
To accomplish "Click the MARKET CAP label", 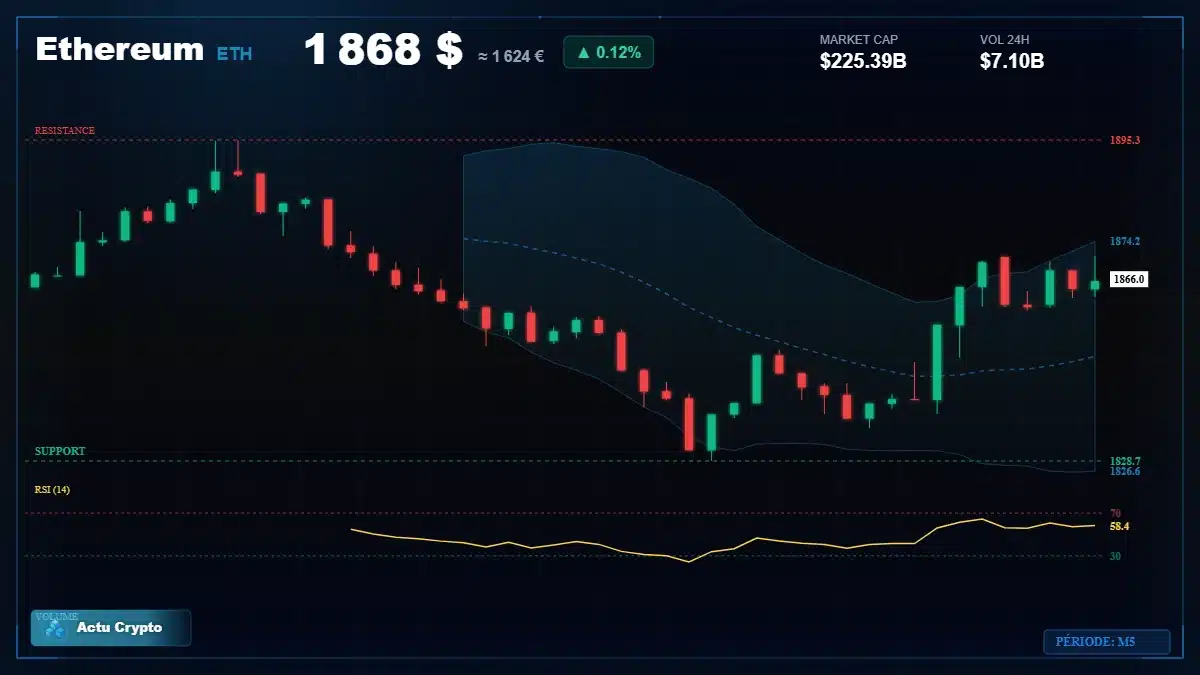I will [x=859, y=40].
